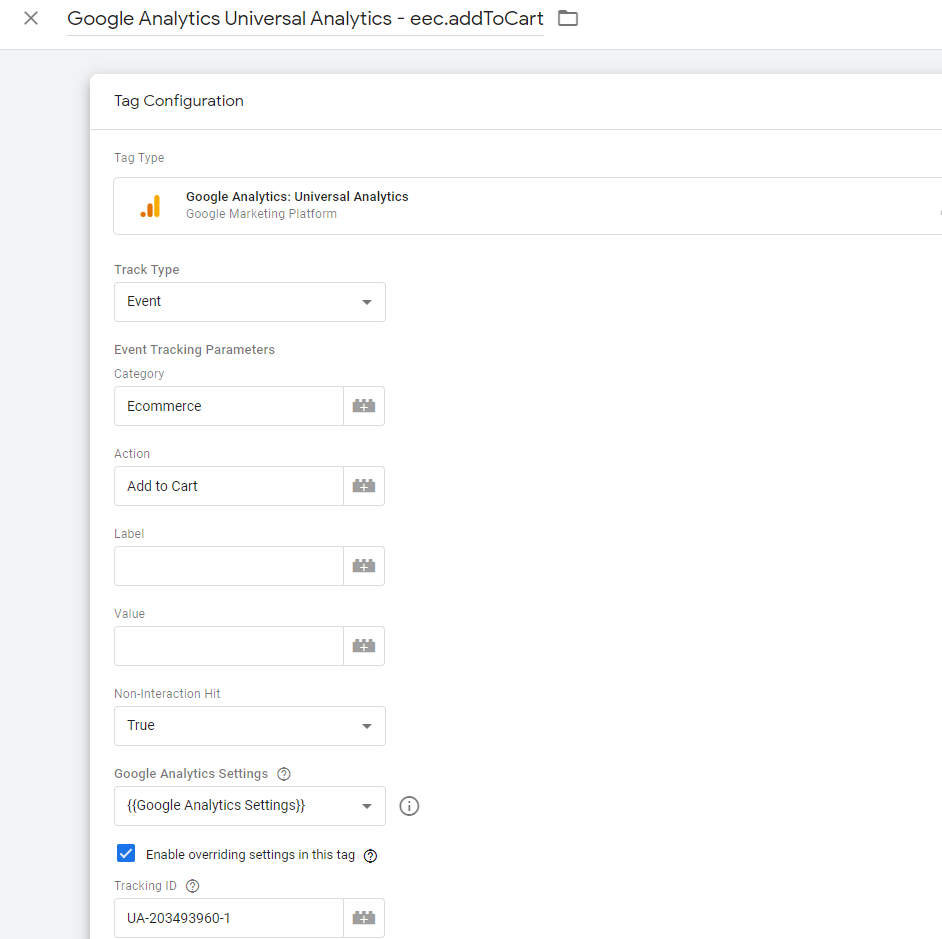Screen dimensions: 942x939
Task: Edit the Category field Ecommerce
Action: coord(229,406)
